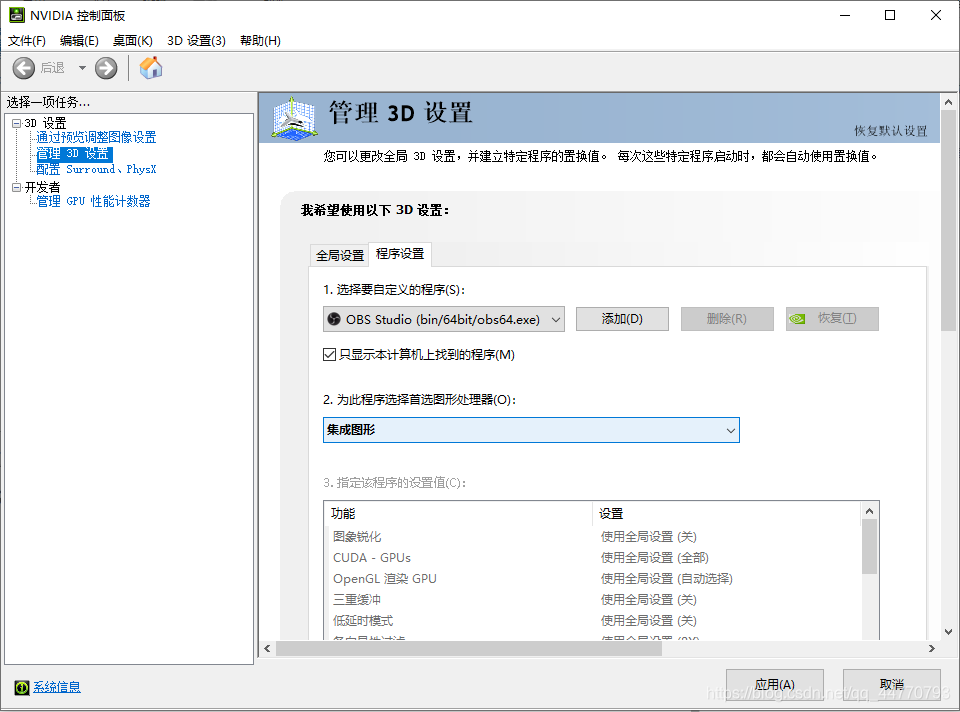Click horizontal scrollbar right arrow

[x=932, y=648]
